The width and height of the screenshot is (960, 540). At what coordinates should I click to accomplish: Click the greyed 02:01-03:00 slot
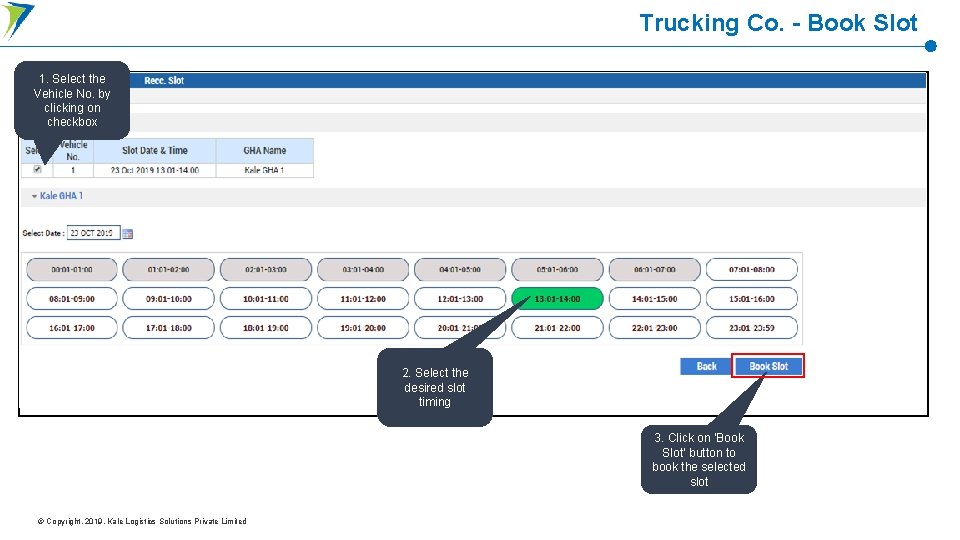coord(266,269)
